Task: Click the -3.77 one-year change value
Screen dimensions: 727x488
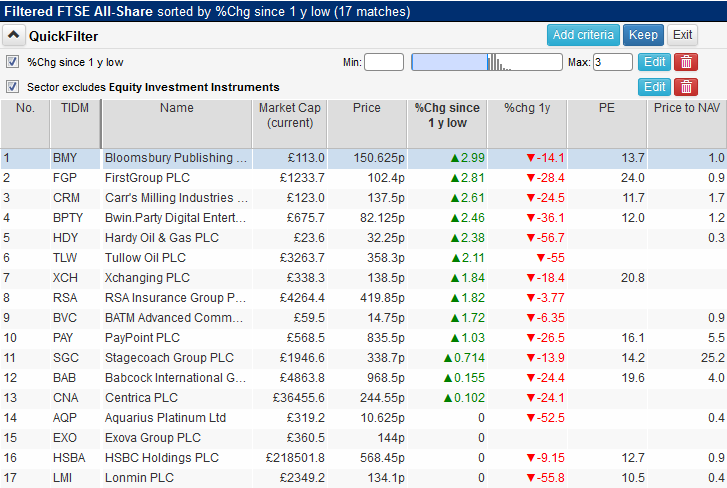Action: point(546,298)
